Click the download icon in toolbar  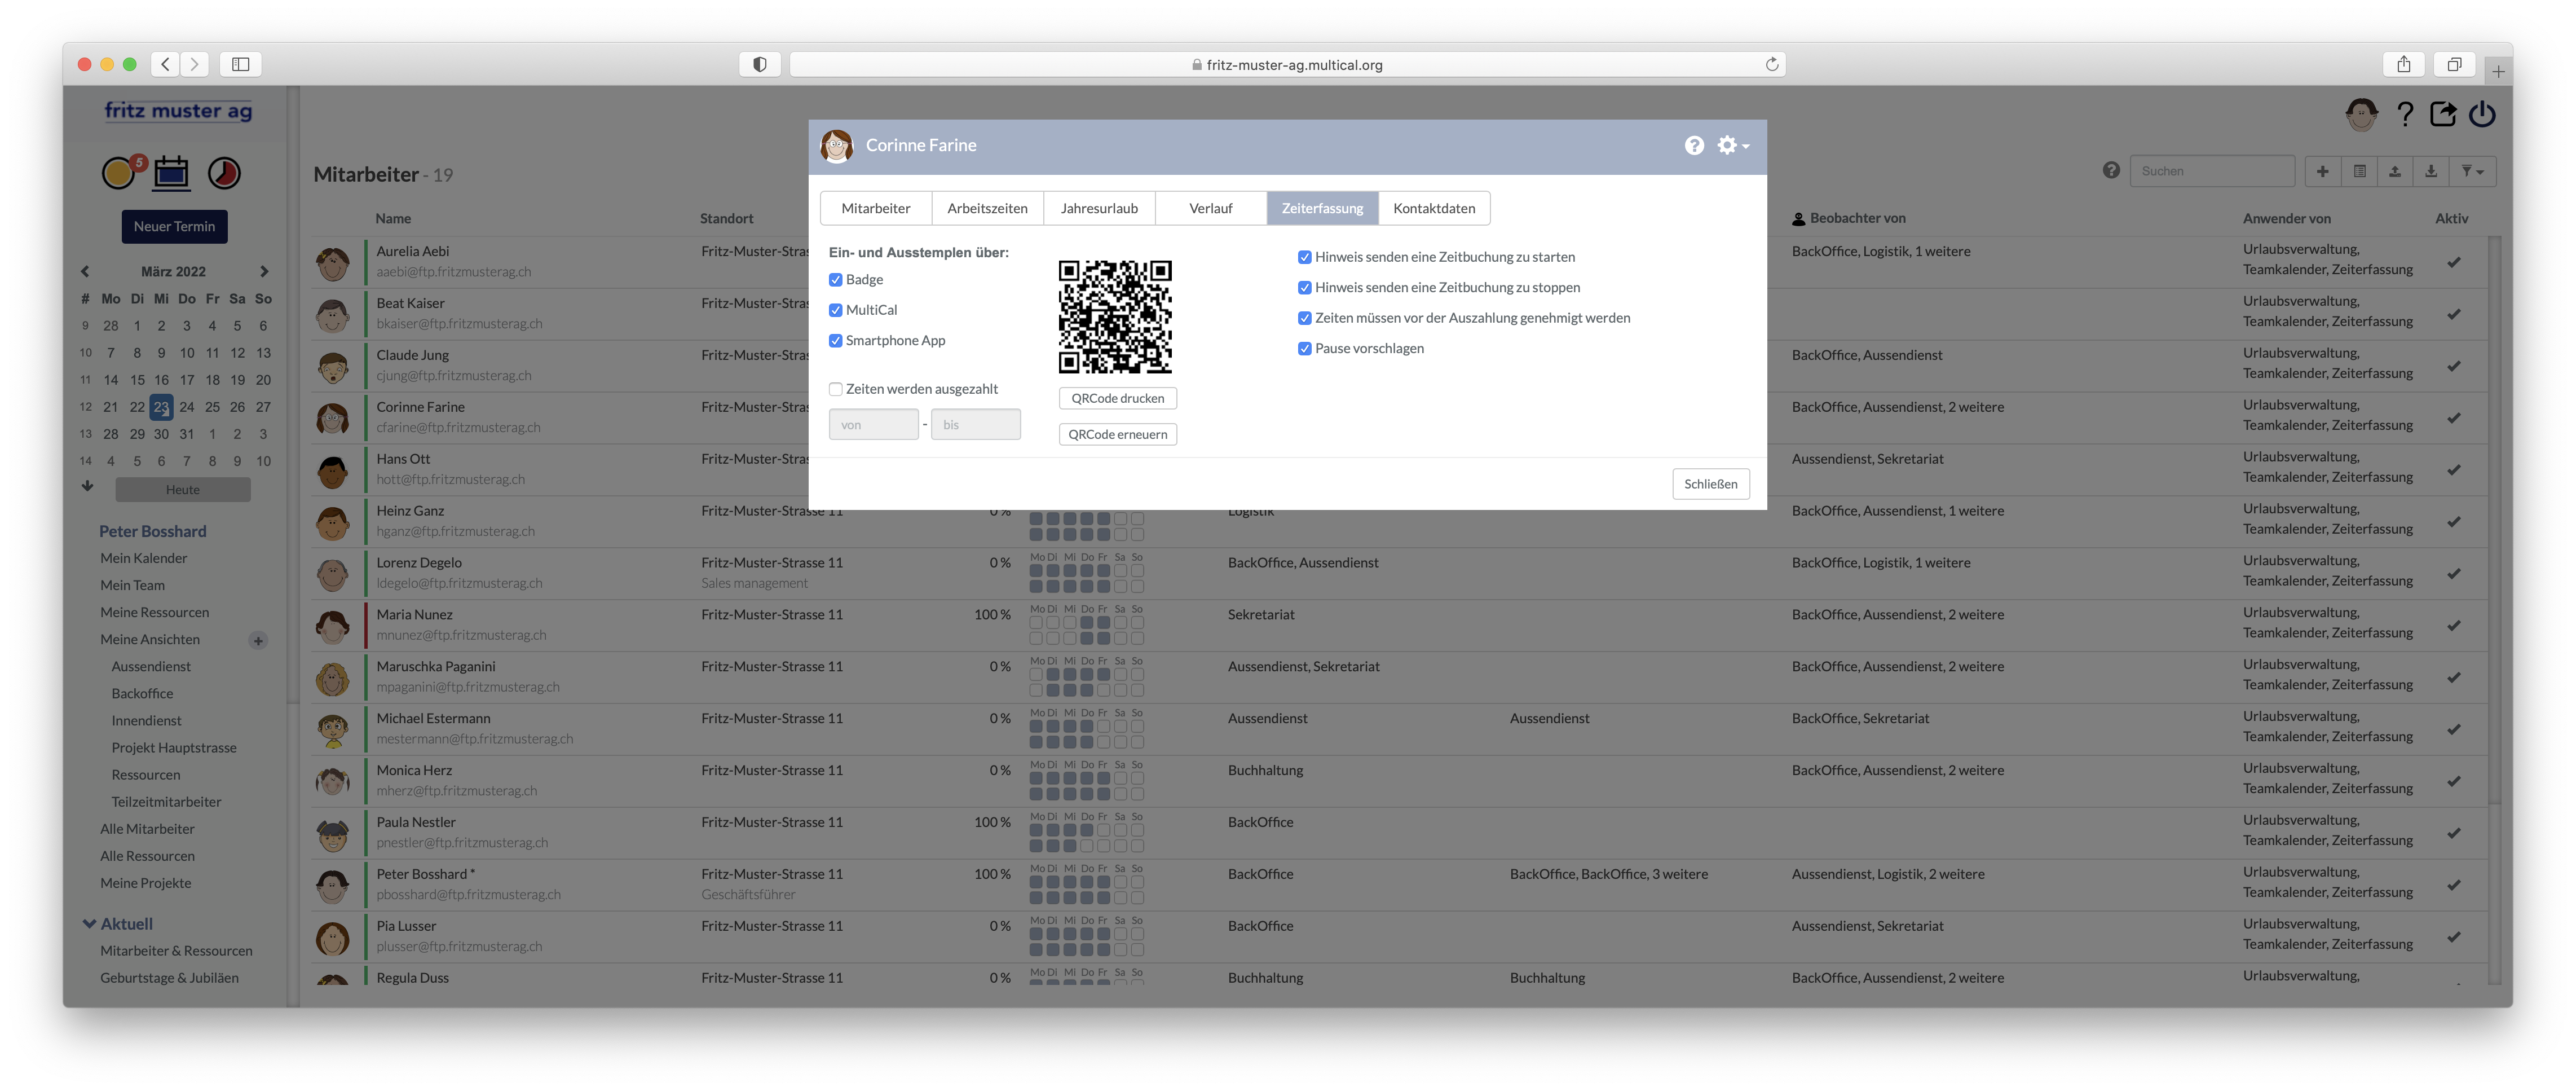pos(2431,171)
